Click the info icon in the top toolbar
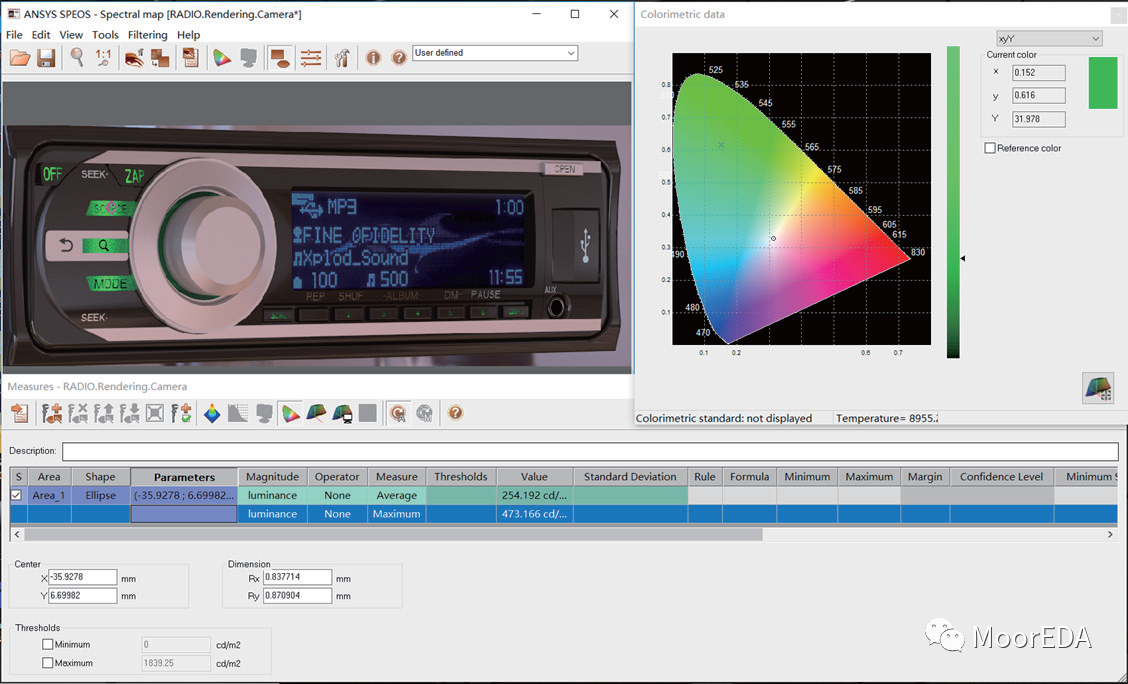Image resolution: width=1128 pixels, height=684 pixels. pyautogui.click(x=373, y=58)
